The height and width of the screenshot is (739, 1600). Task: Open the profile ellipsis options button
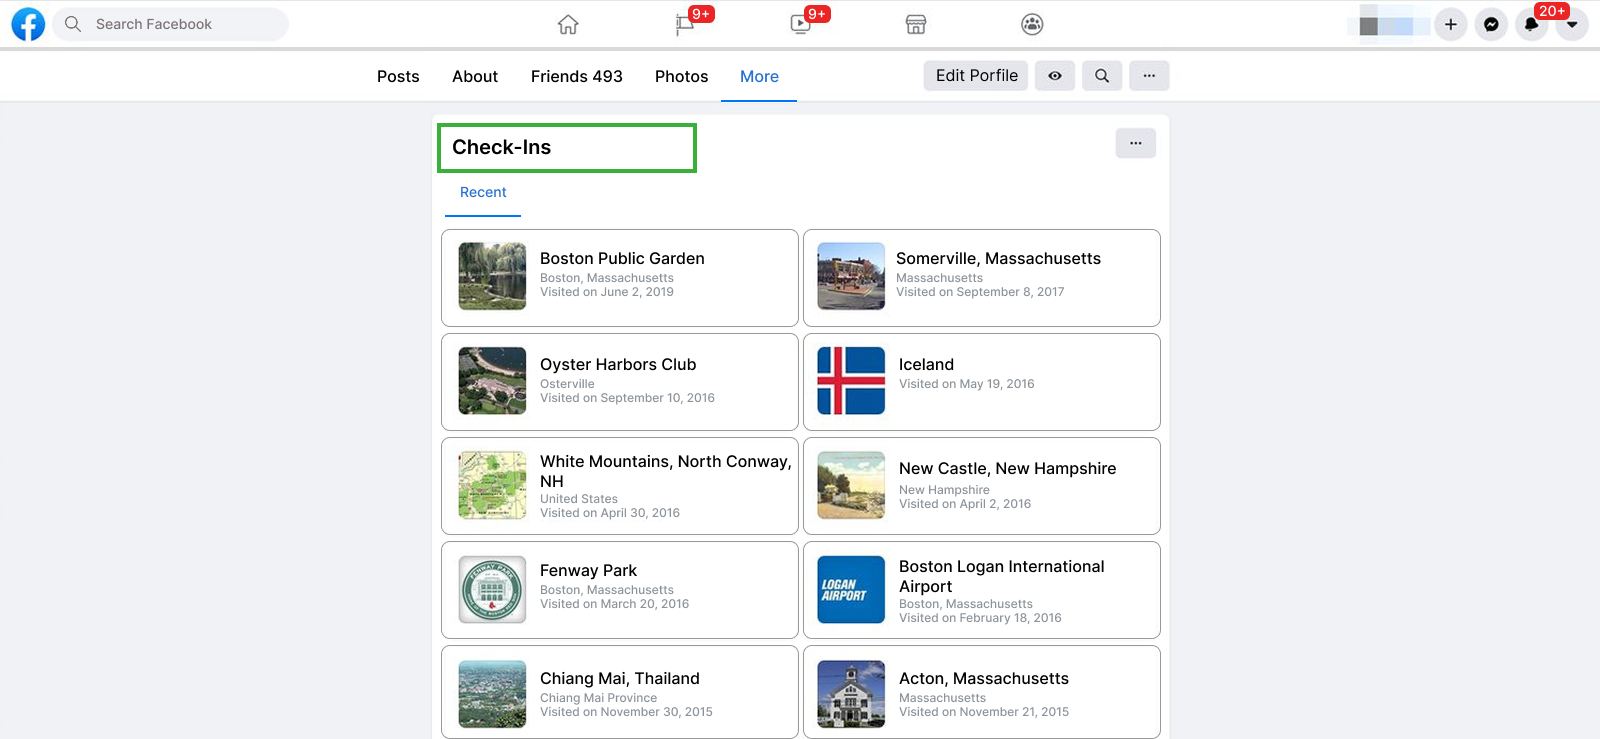pos(1149,76)
